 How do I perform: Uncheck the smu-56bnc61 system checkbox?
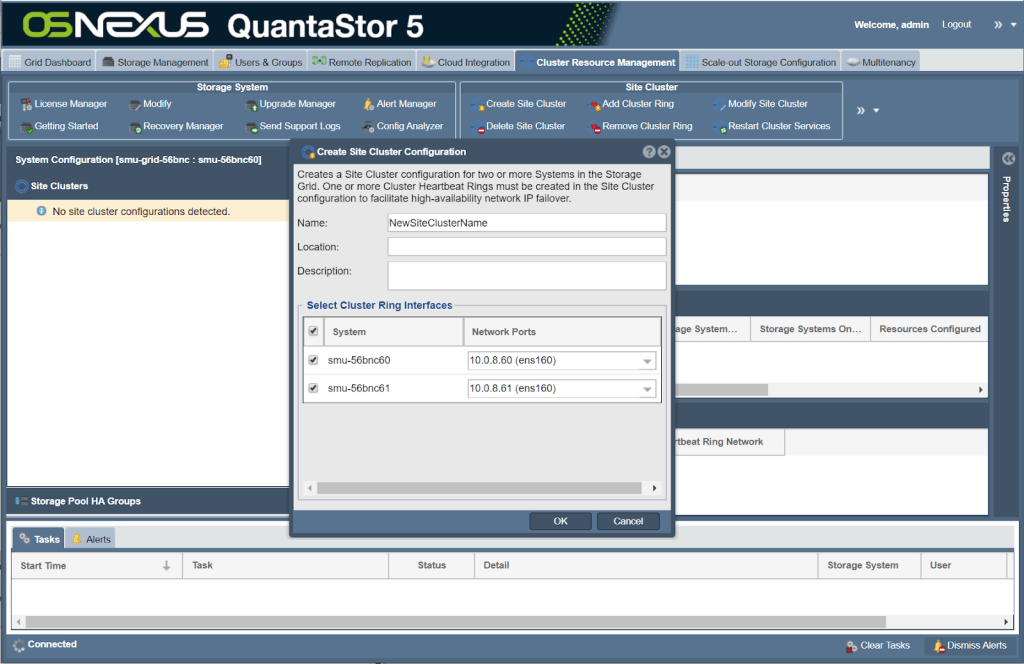click(x=314, y=388)
